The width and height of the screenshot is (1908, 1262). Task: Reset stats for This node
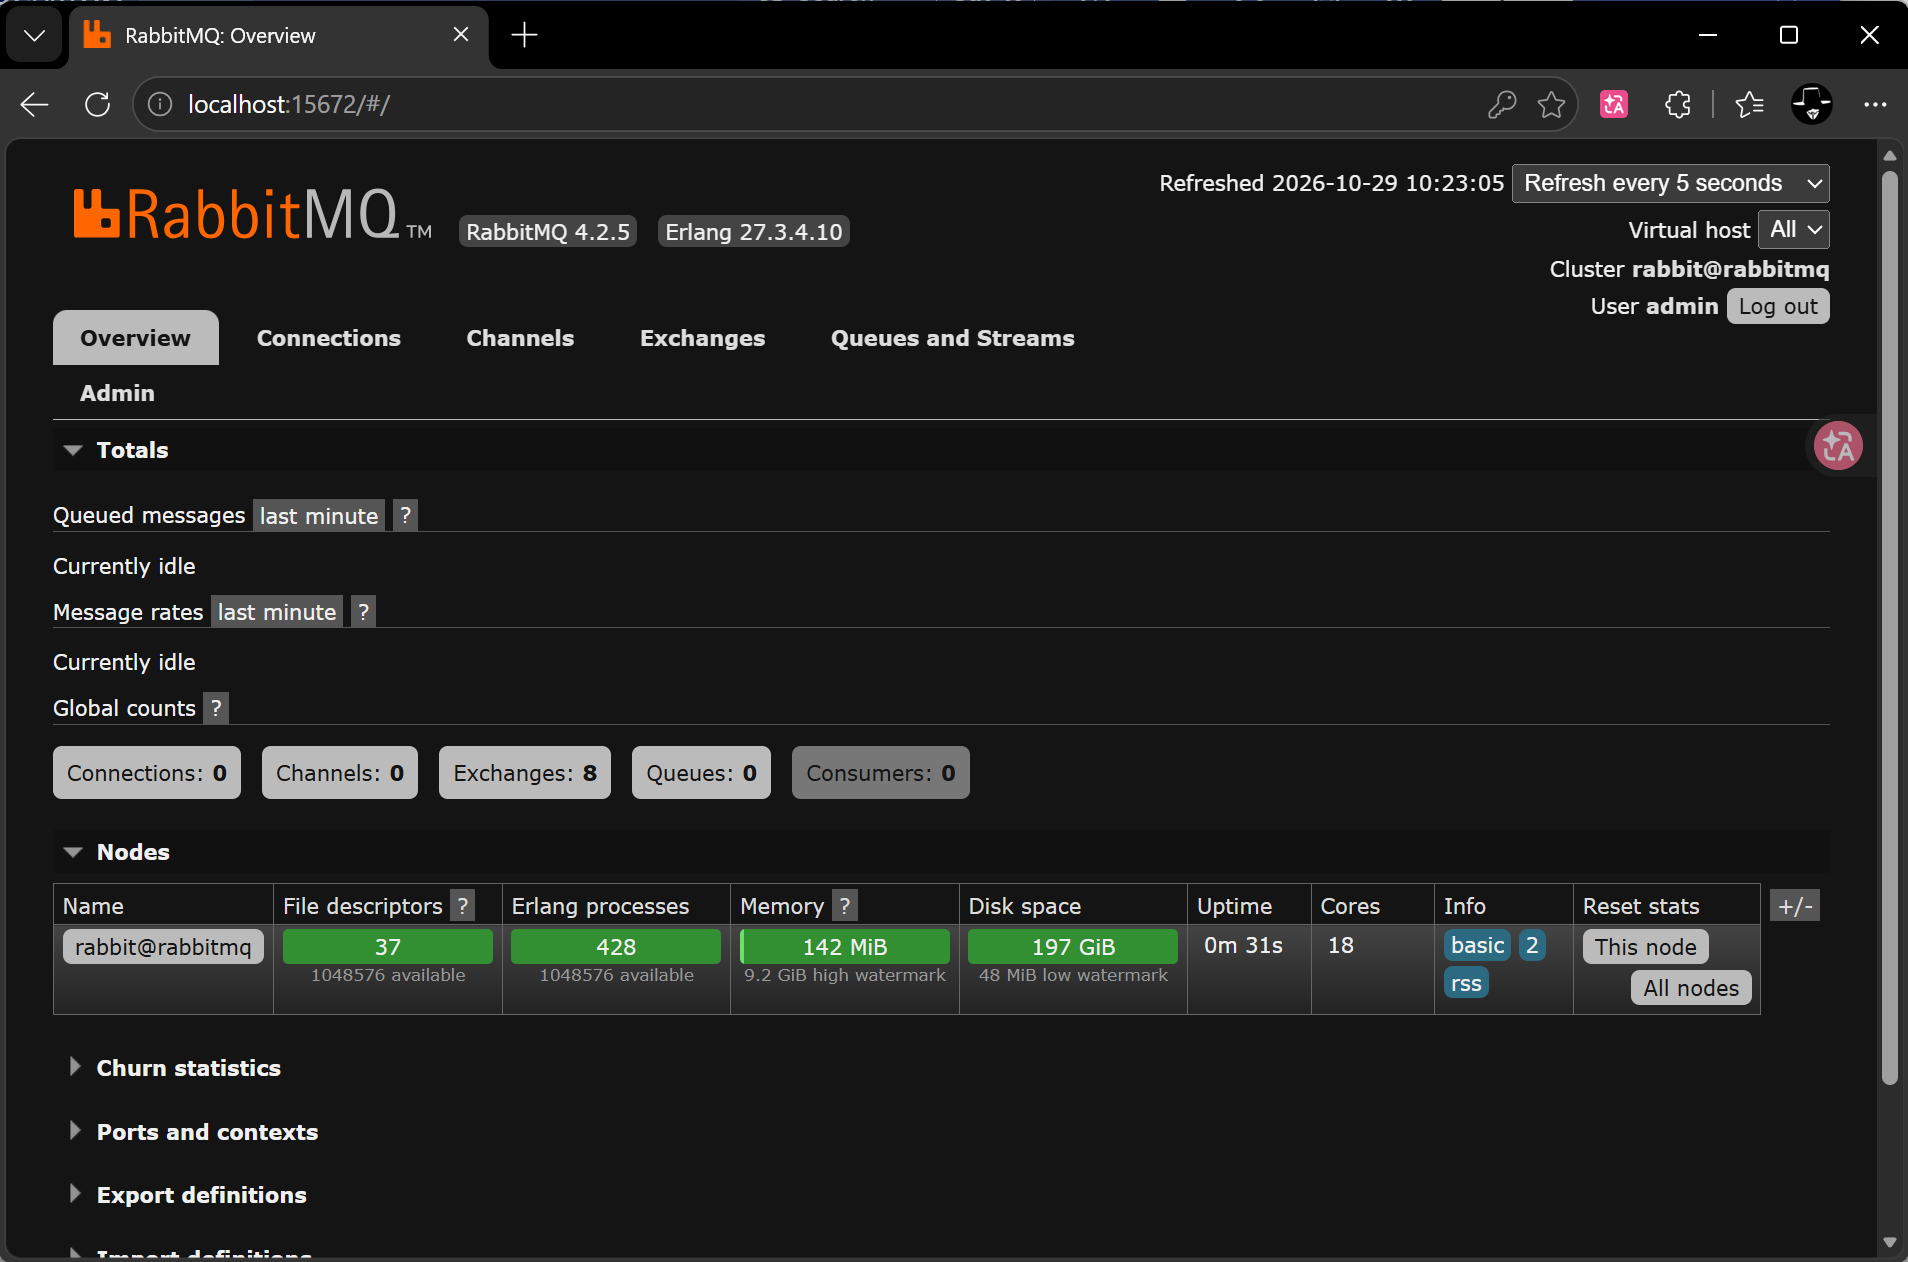pyautogui.click(x=1645, y=947)
